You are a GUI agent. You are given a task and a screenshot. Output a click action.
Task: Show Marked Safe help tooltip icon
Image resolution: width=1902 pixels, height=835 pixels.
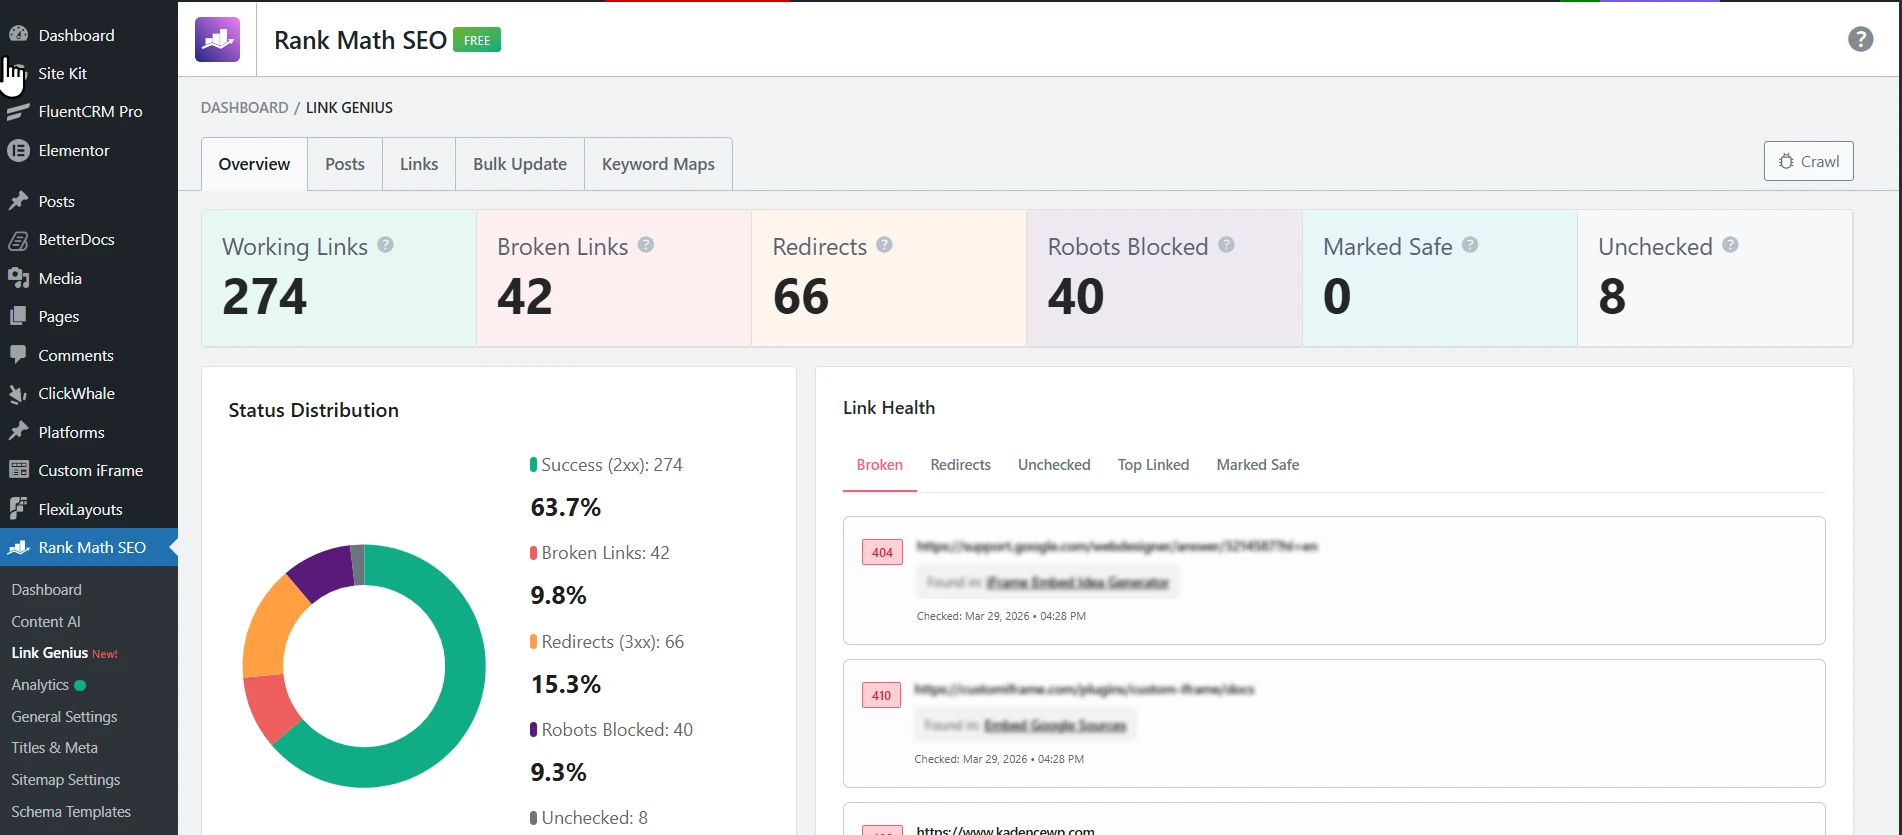coord(1470,245)
